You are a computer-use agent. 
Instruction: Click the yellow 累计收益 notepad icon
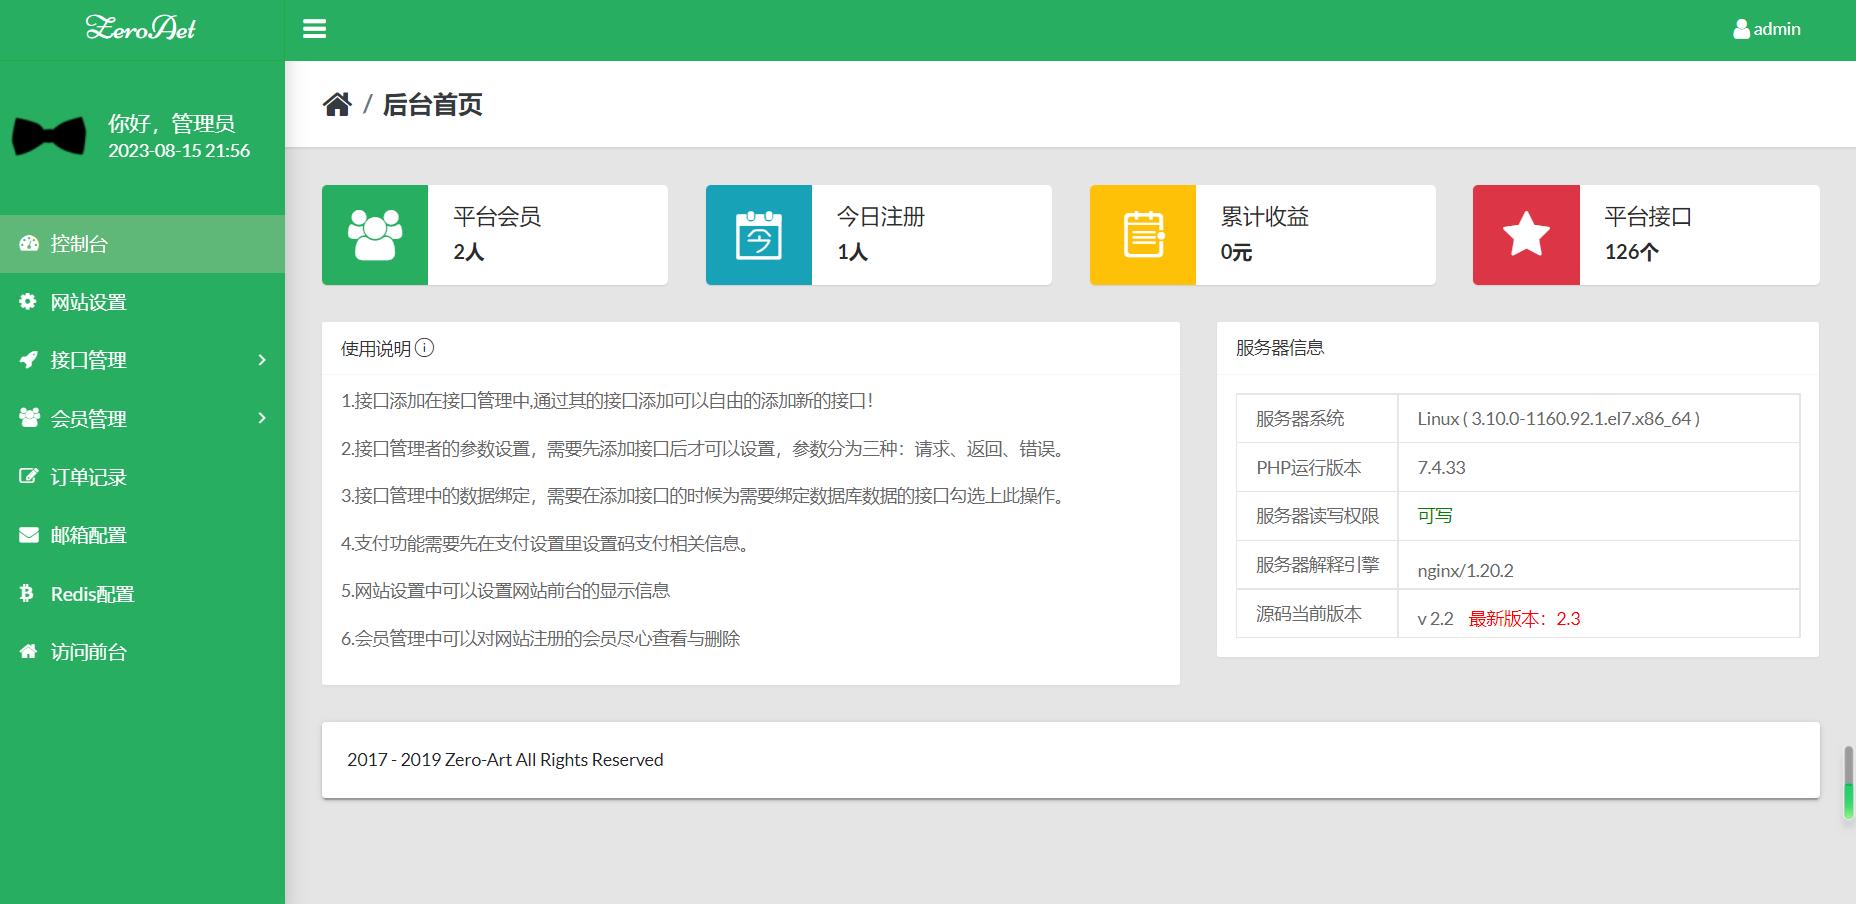pos(1143,235)
